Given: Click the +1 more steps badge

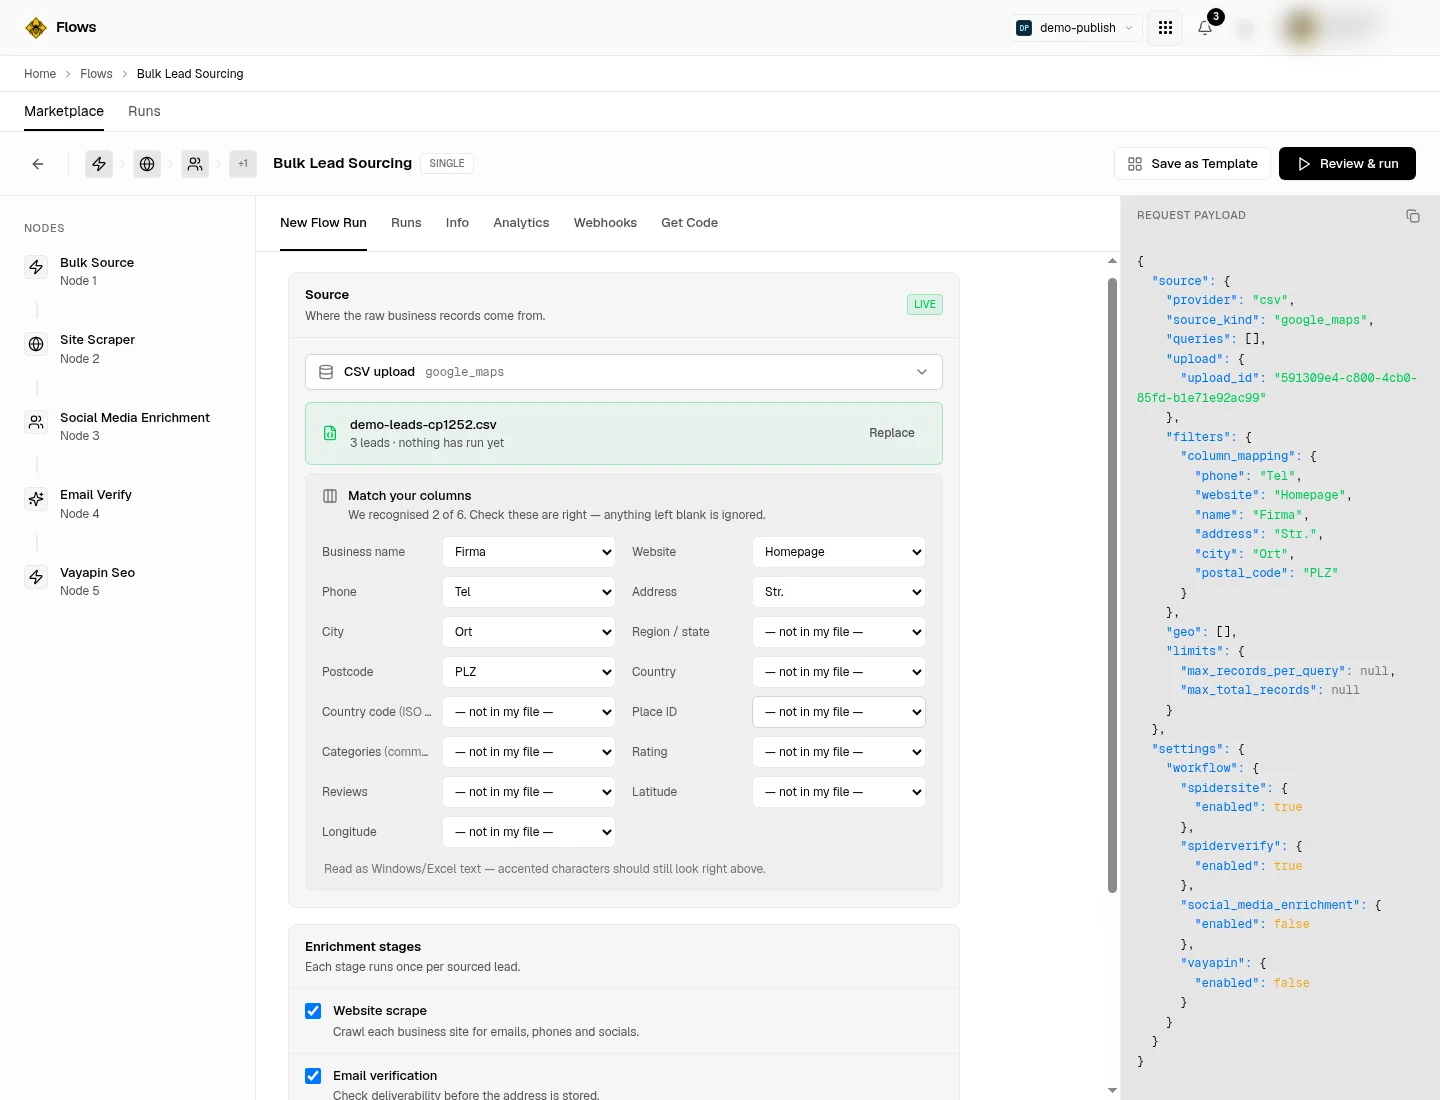Looking at the screenshot, I should tap(243, 164).
